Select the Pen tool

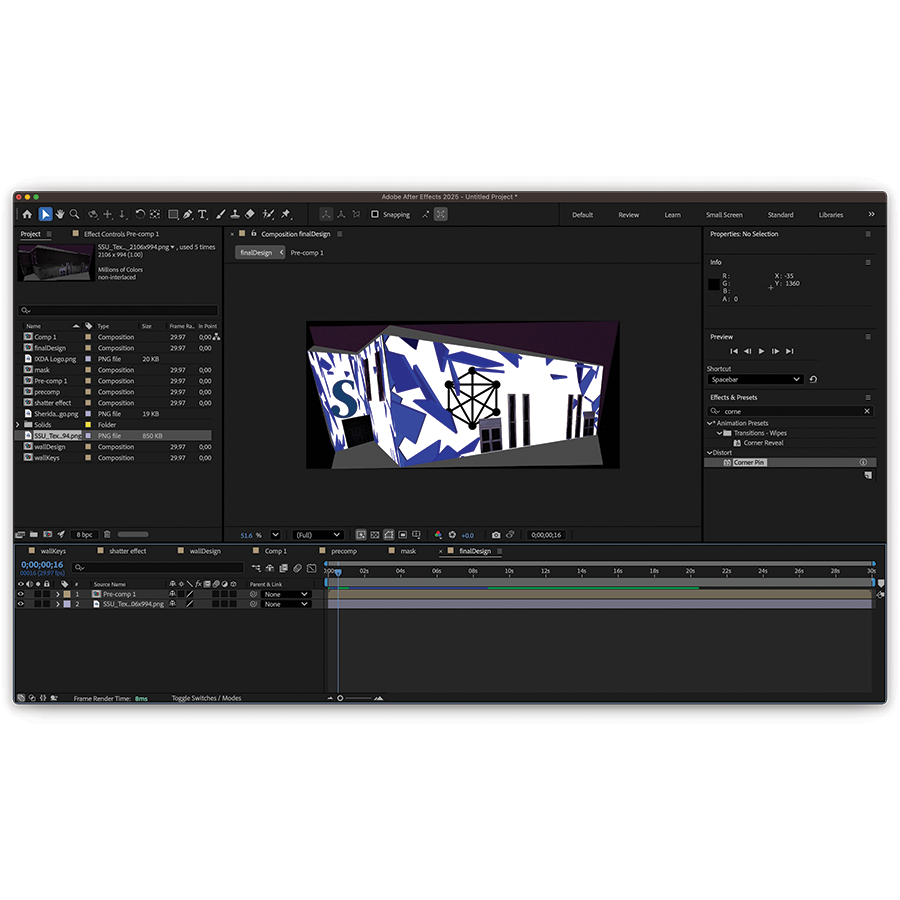click(188, 213)
